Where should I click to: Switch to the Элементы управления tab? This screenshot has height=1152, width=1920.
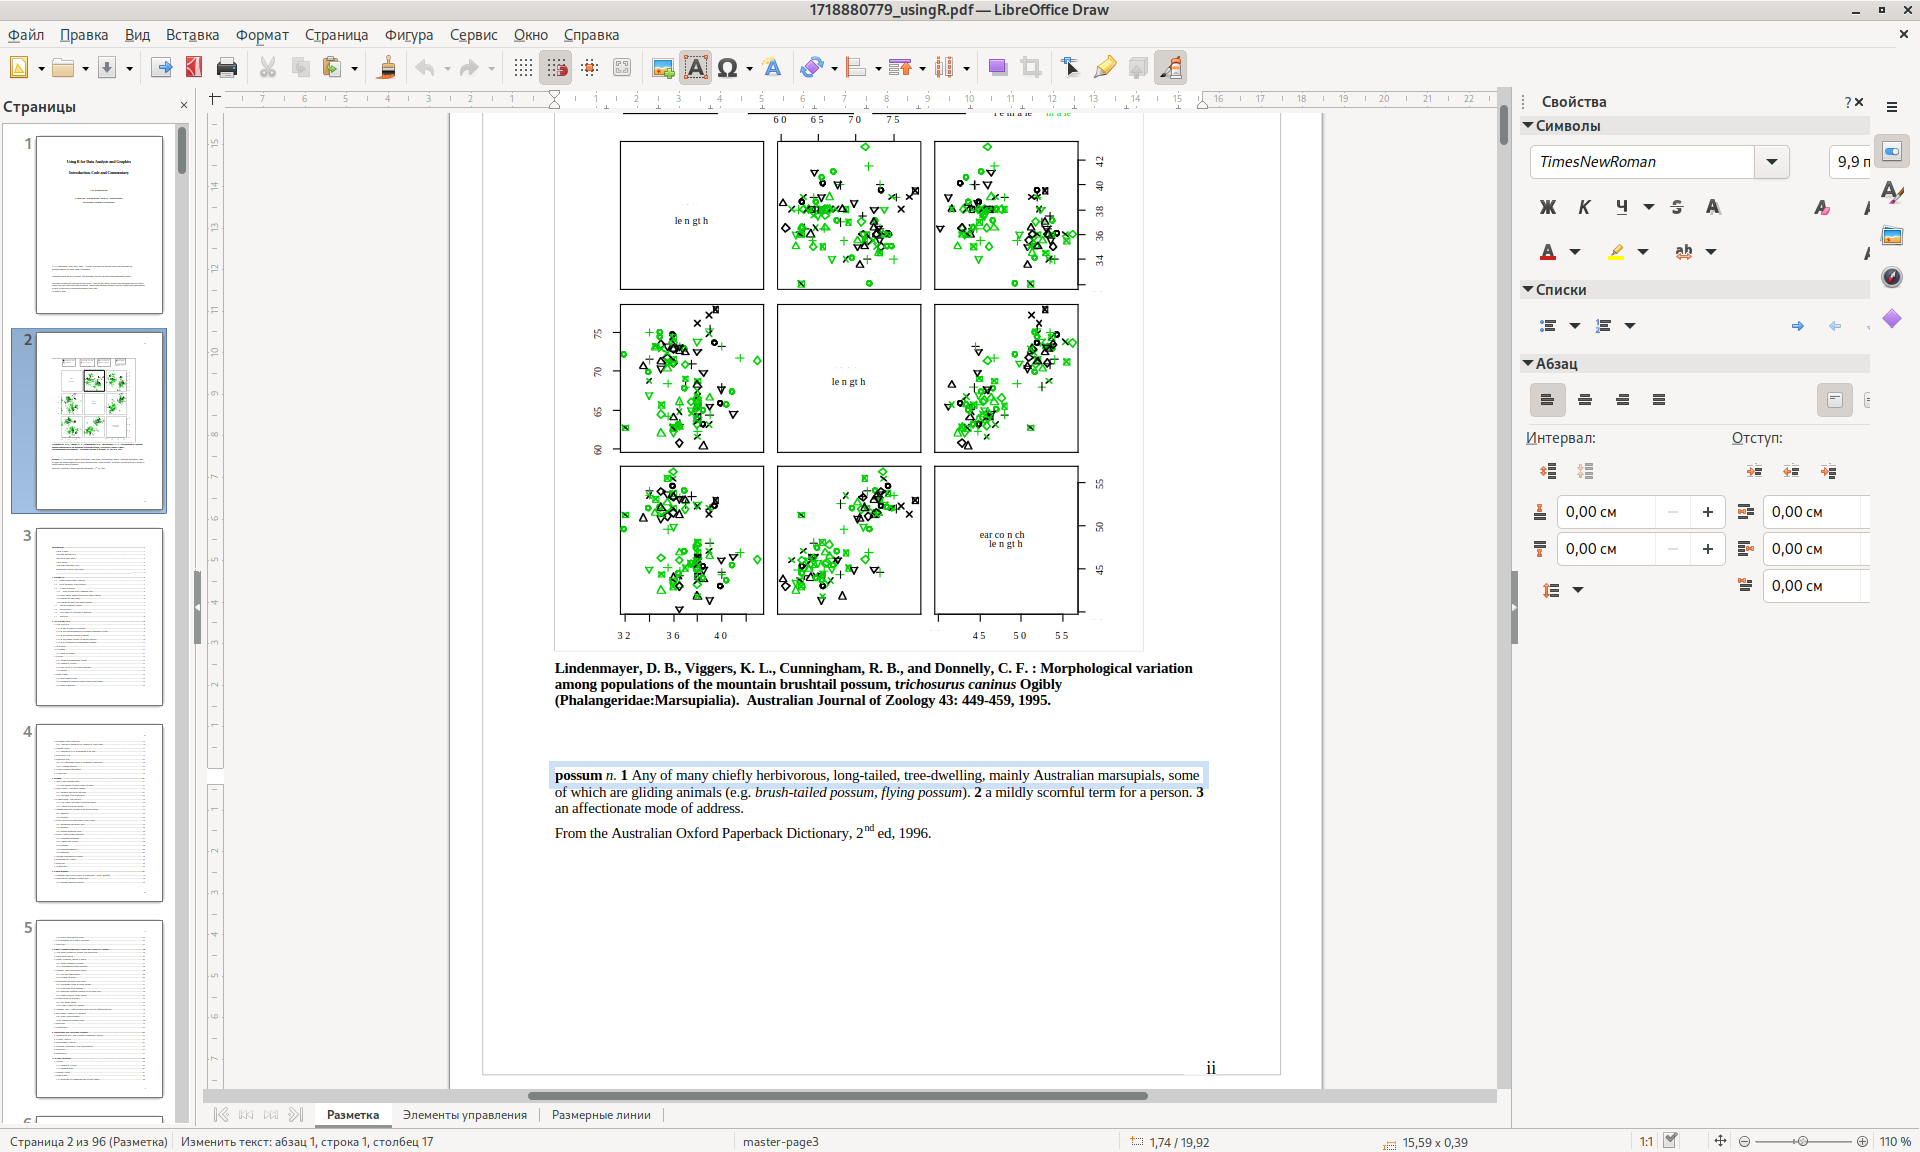[x=464, y=1115]
